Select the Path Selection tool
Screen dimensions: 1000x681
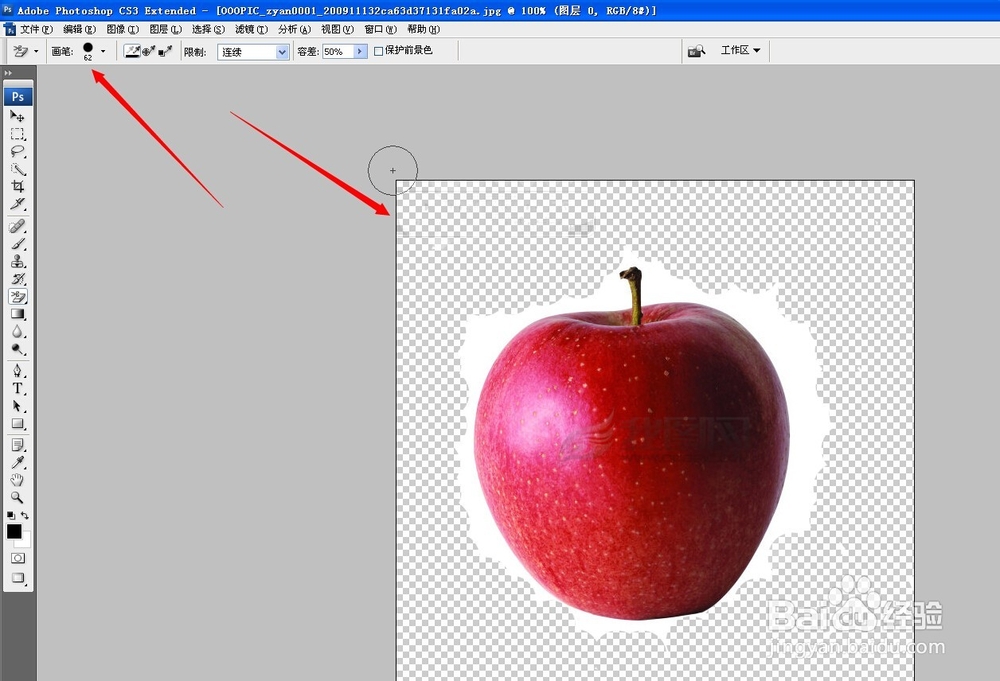pyautogui.click(x=17, y=406)
